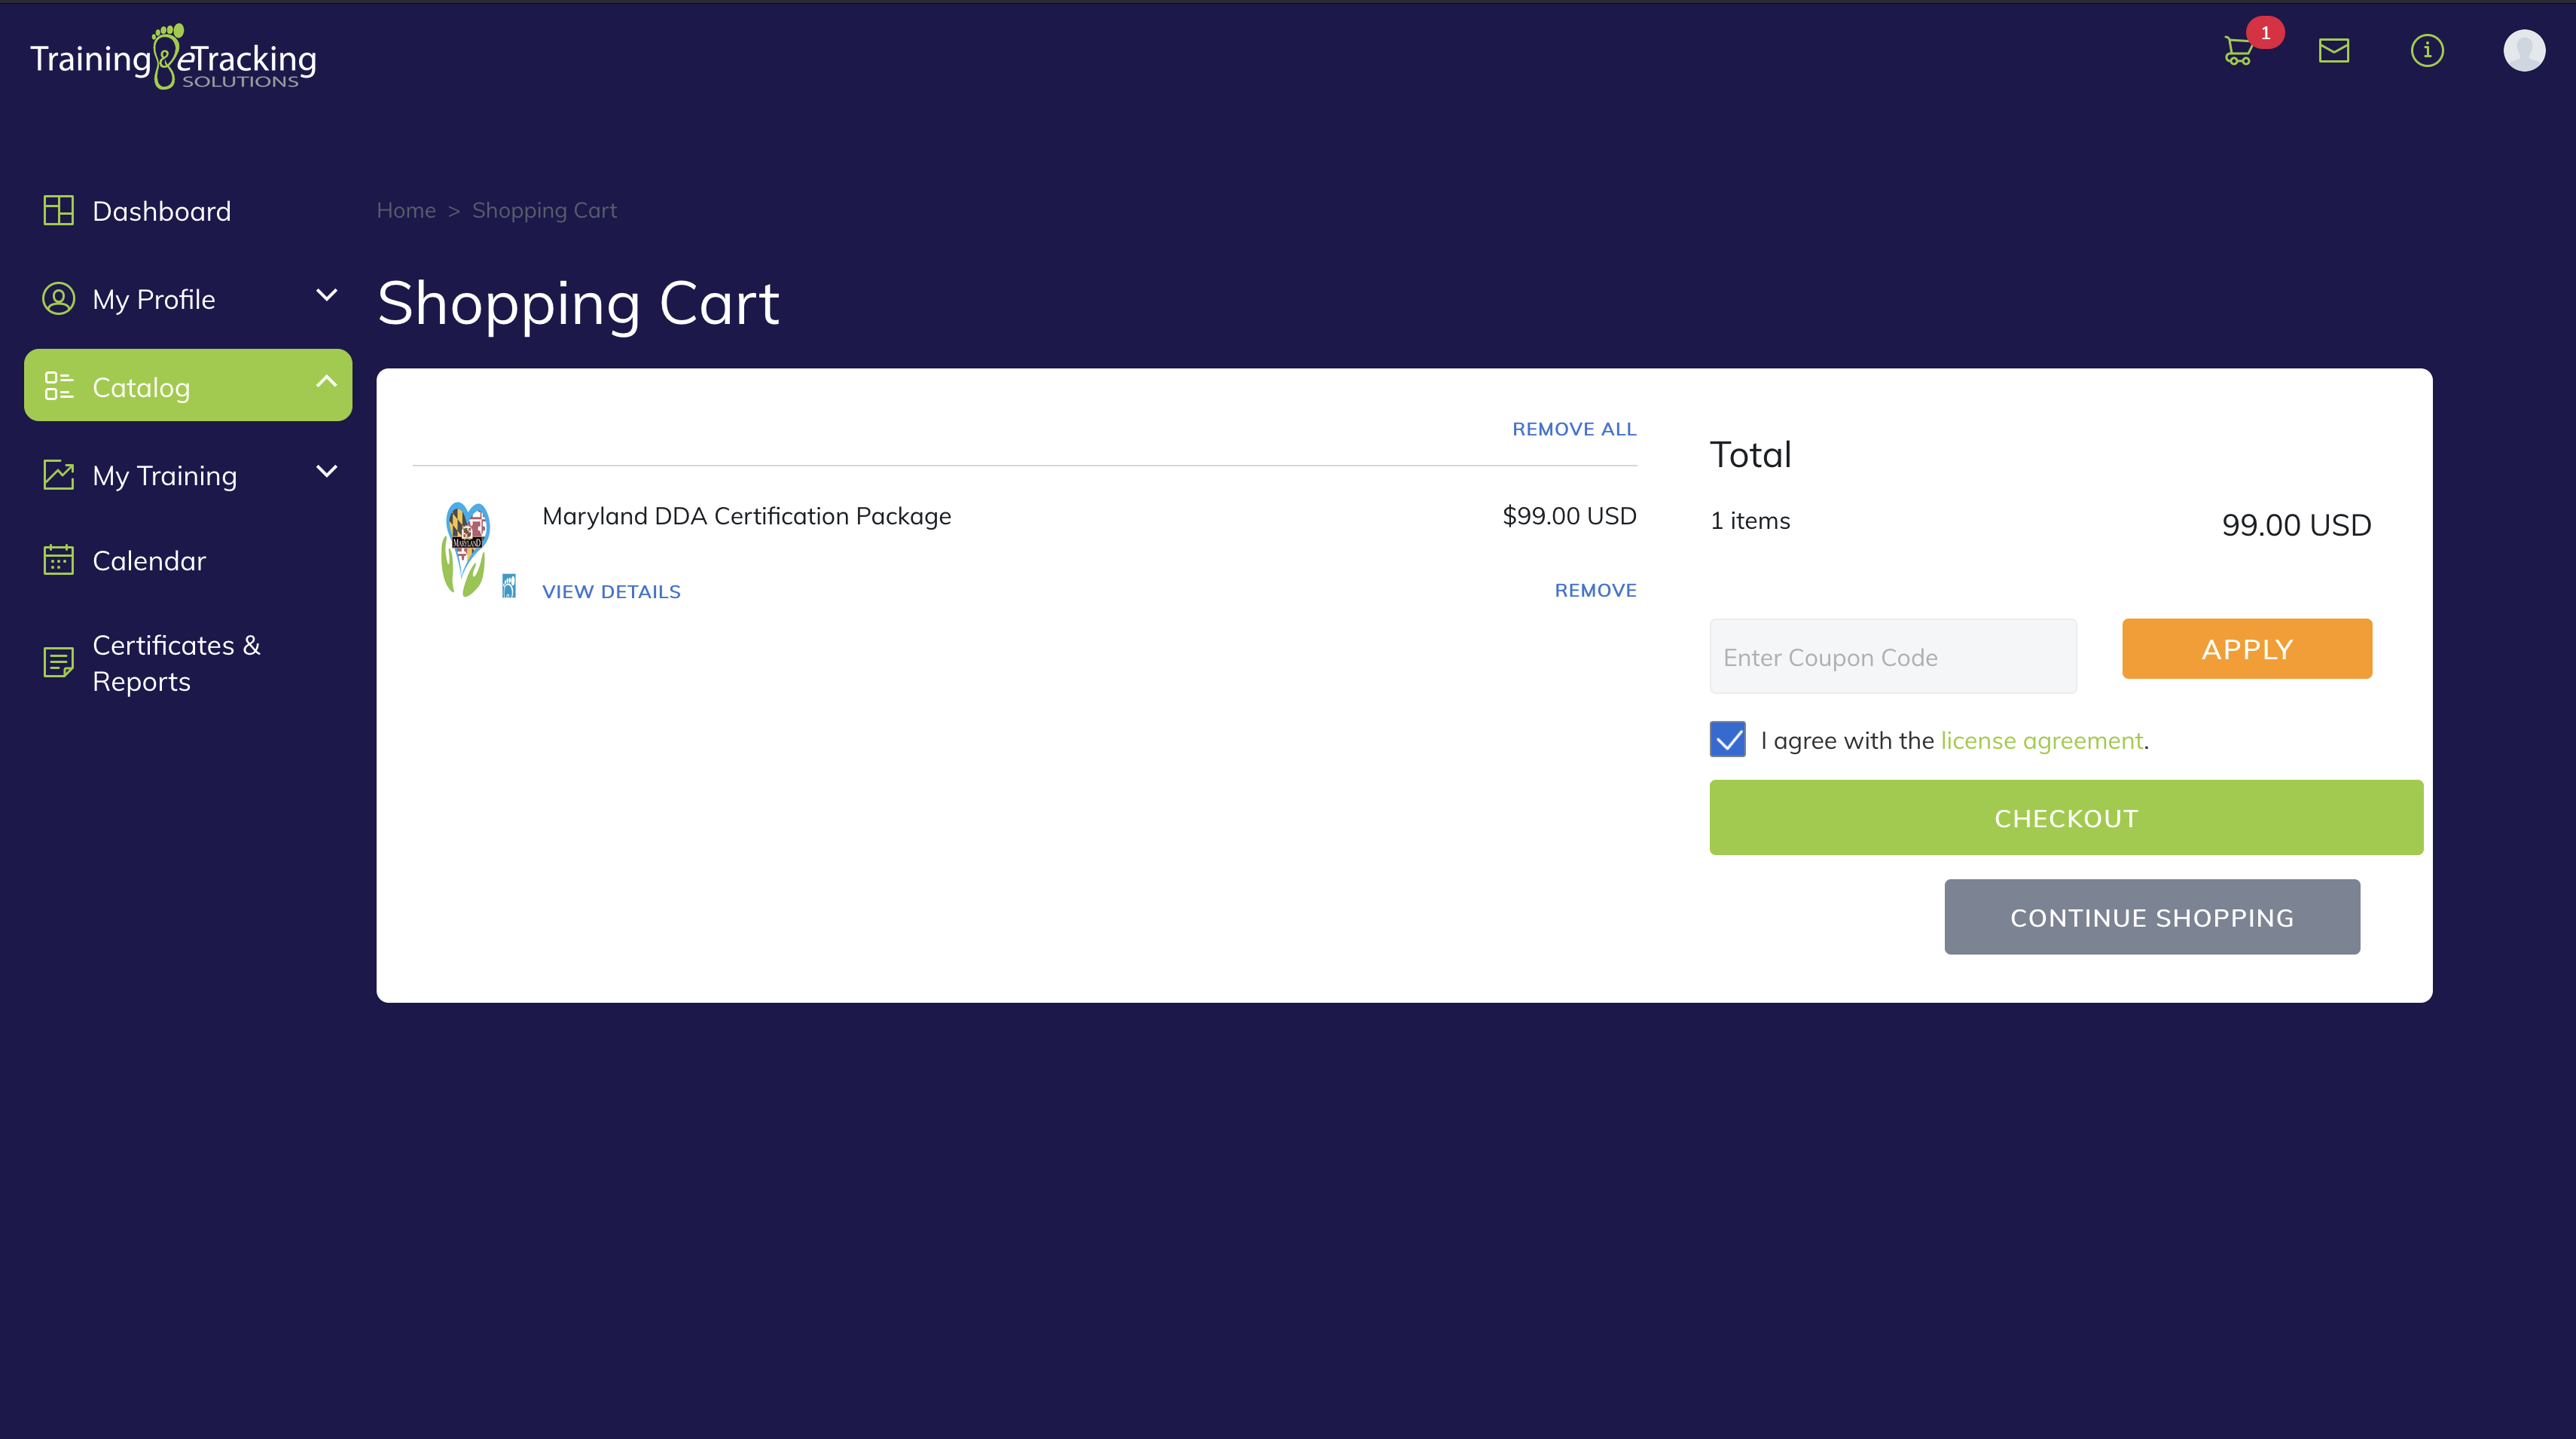2576x1439 pixels.
Task: Open the license agreement link
Action: [2041, 741]
